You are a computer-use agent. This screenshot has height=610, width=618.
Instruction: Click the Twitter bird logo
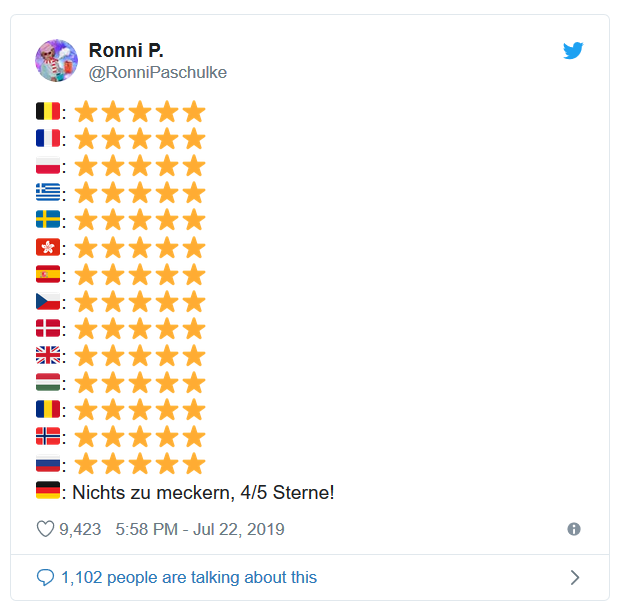click(x=572, y=51)
